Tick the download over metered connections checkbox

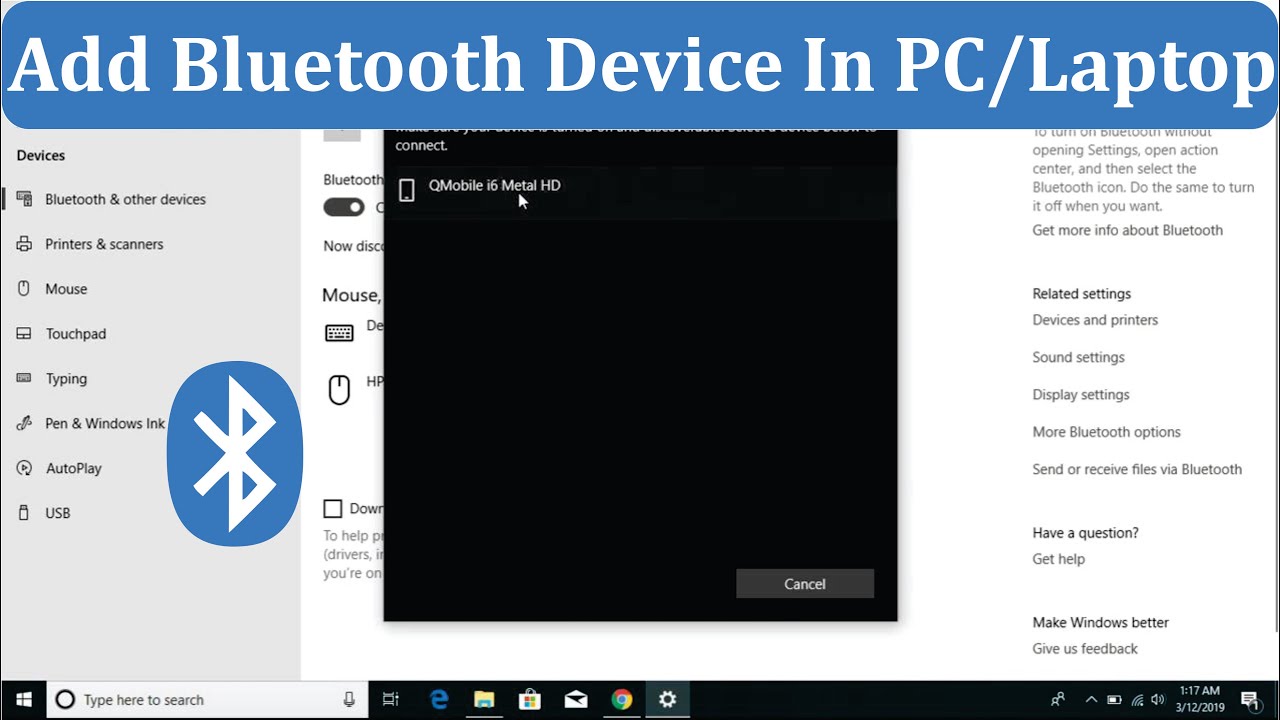coord(333,508)
